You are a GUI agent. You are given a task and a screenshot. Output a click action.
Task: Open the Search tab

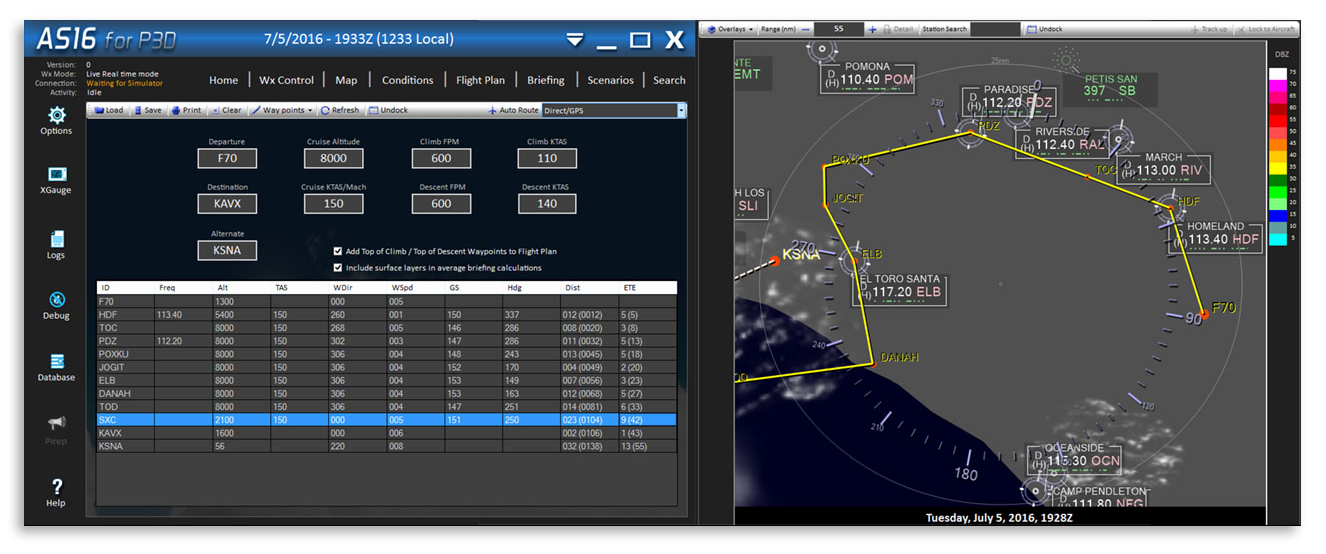point(669,80)
